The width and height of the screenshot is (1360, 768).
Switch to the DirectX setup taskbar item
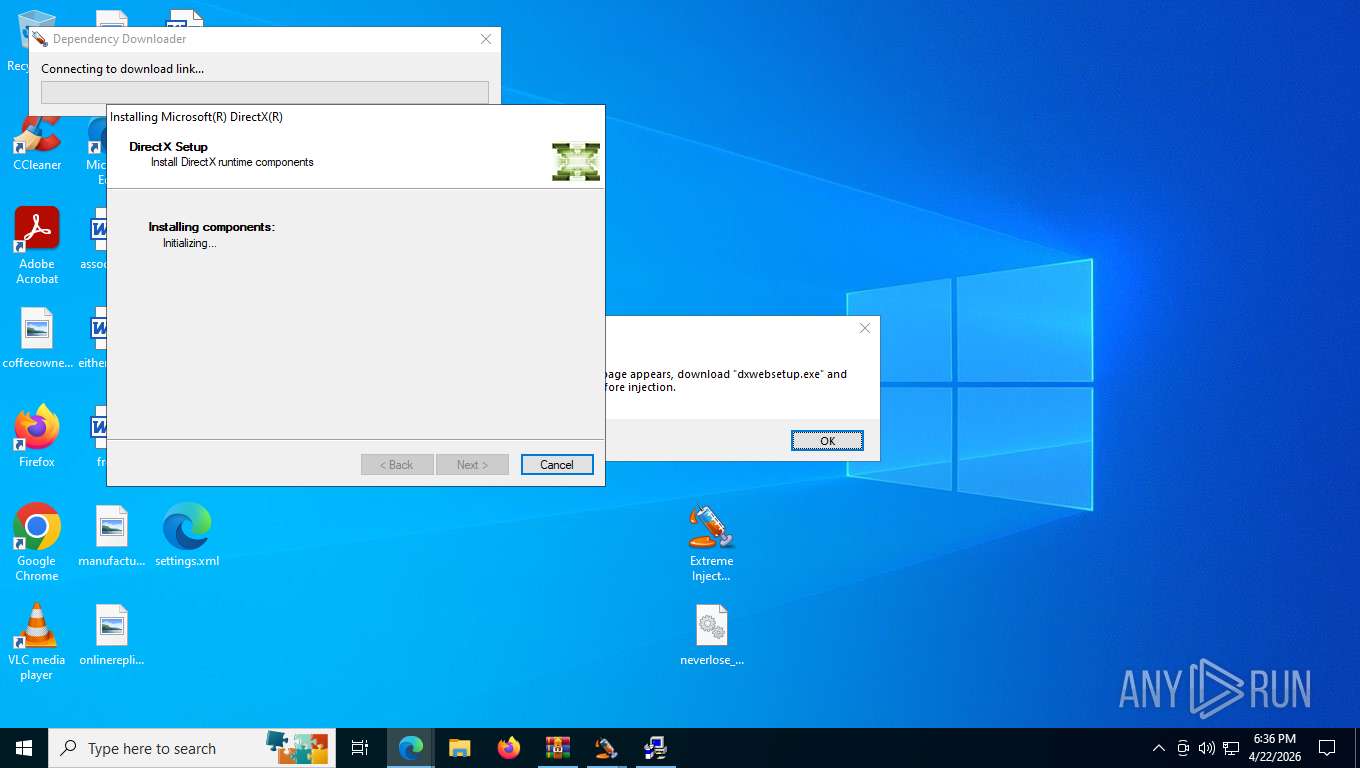(x=655, y=748)
